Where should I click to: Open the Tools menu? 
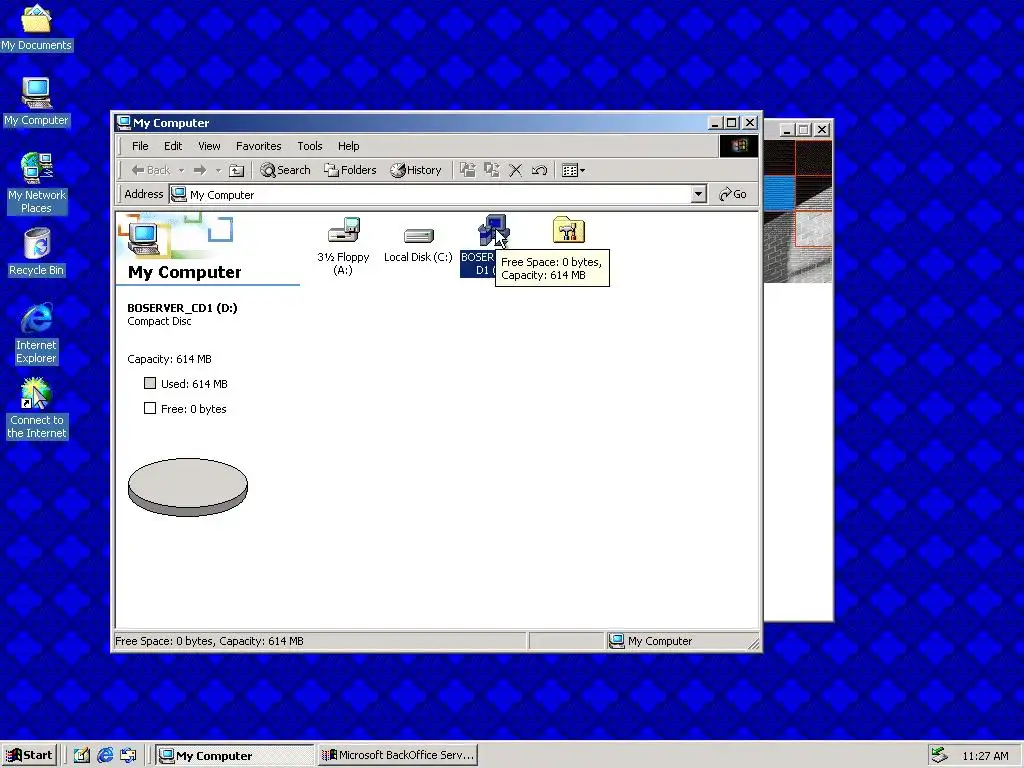[x=310, y=146]
